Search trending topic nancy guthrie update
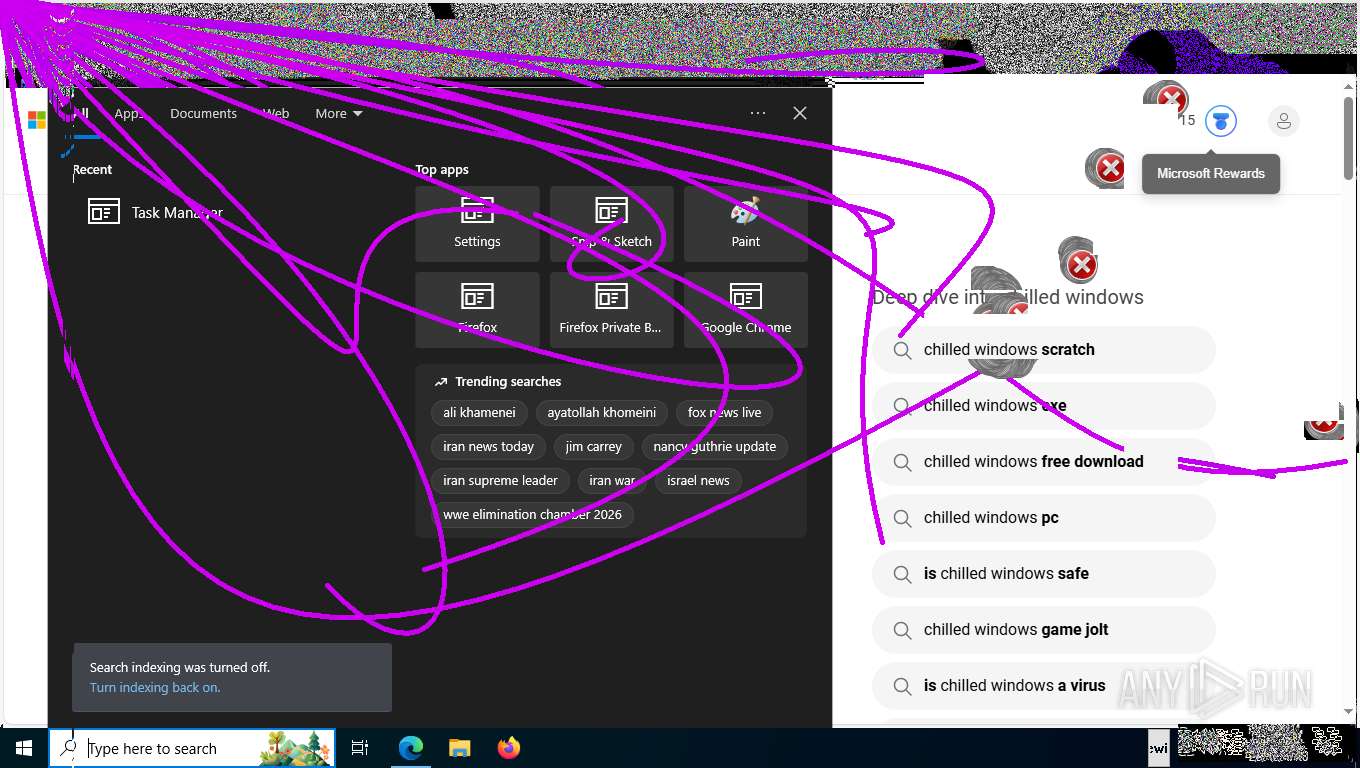Viewport: 1360px width, 768px height. pos(715,446)
